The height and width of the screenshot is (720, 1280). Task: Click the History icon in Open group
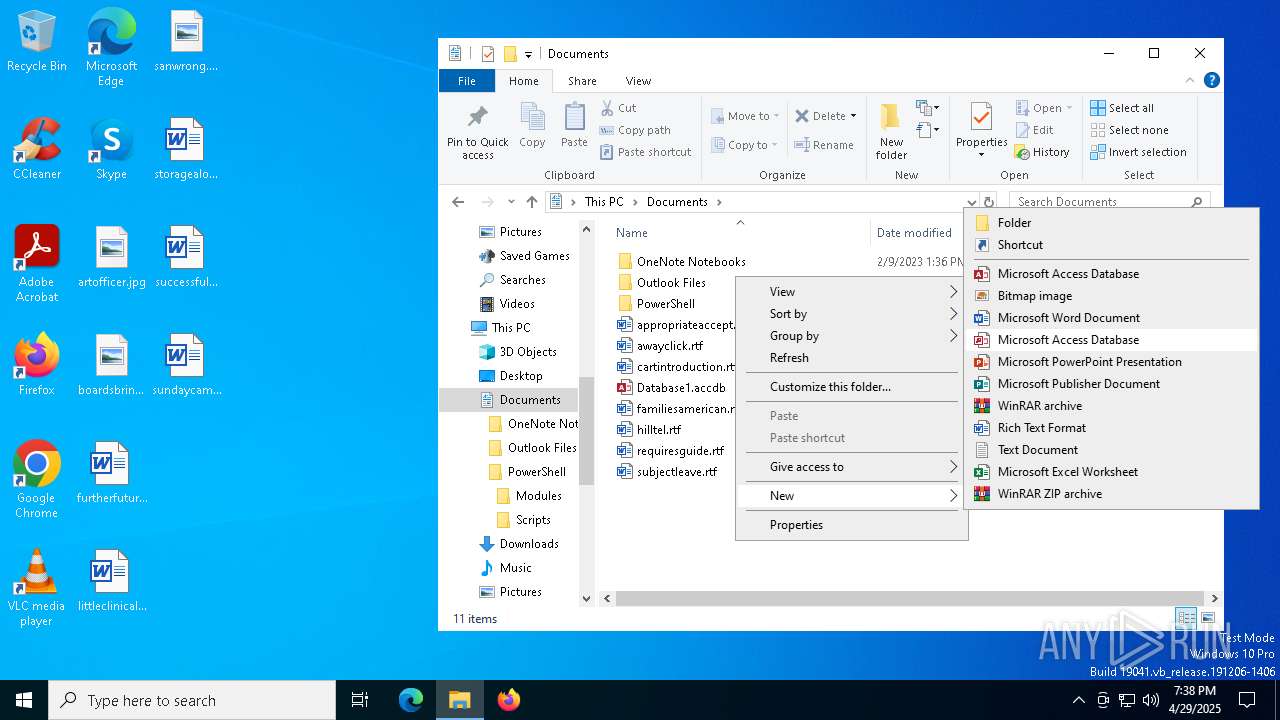click(x=1022, y=152)
